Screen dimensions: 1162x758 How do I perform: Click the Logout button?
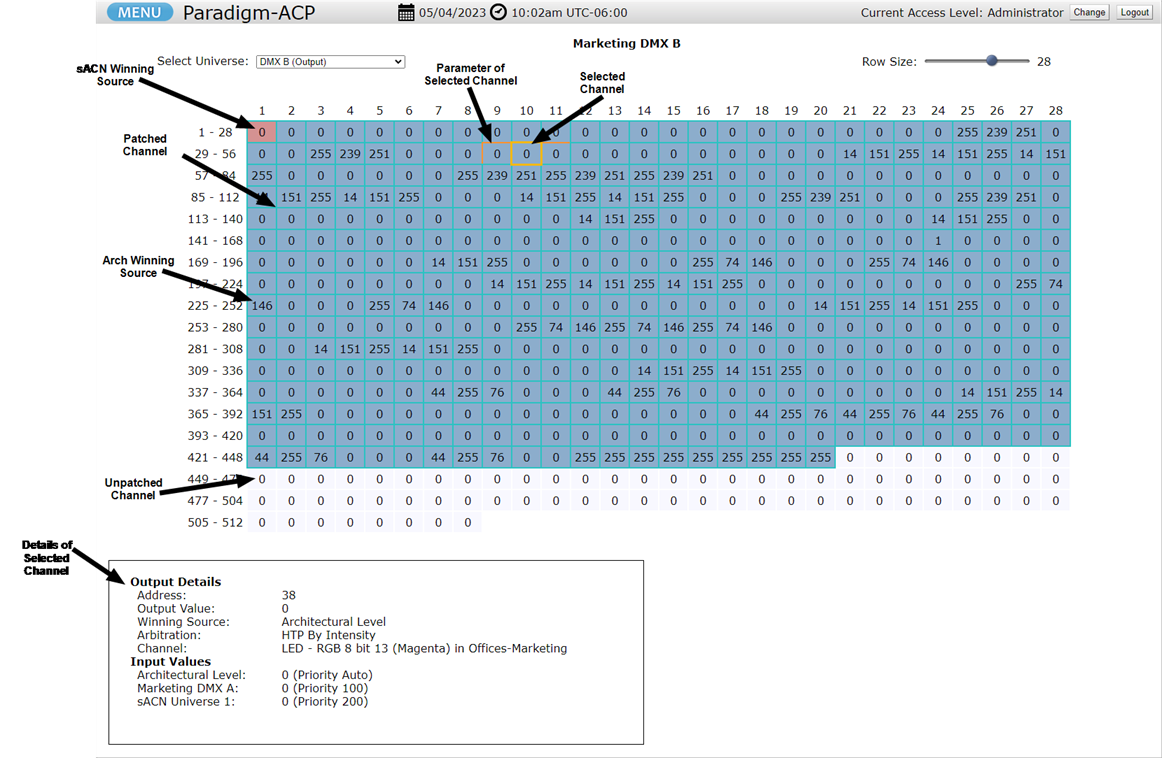(x=1134, y=13)
